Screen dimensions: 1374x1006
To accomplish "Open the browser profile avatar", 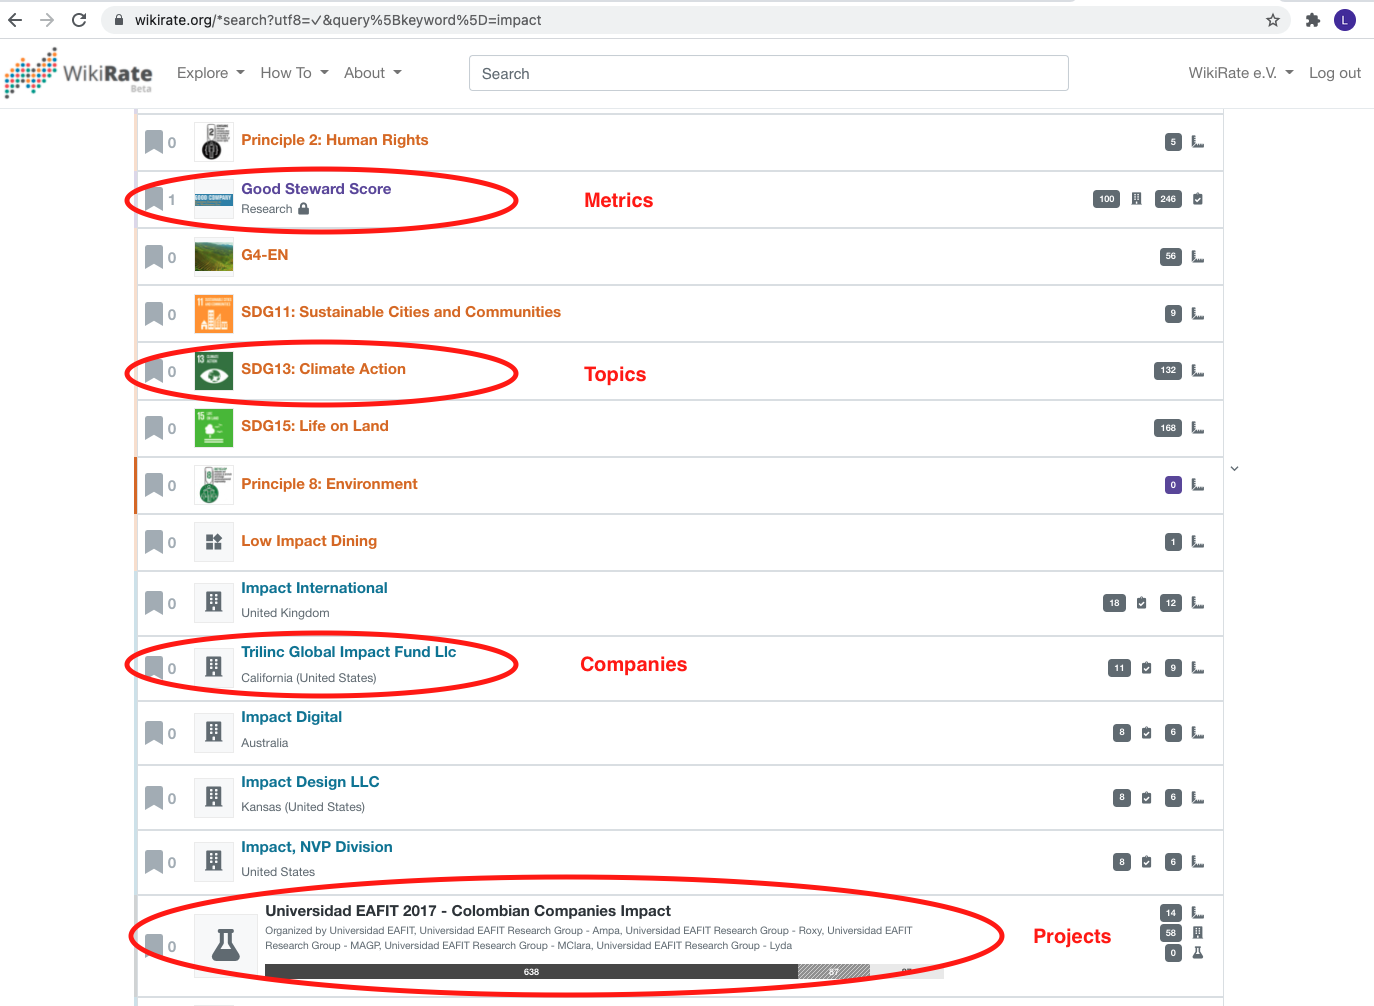I will (1345, 20).
